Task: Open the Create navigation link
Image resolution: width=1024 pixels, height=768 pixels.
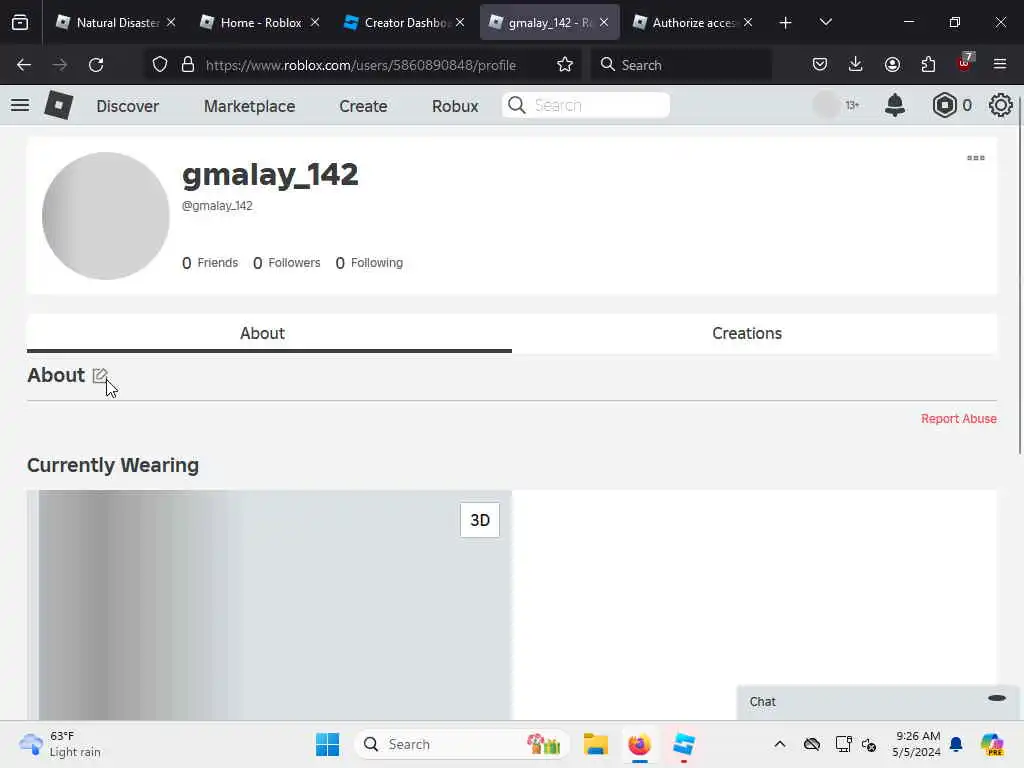Action: [x=363, y=106]
